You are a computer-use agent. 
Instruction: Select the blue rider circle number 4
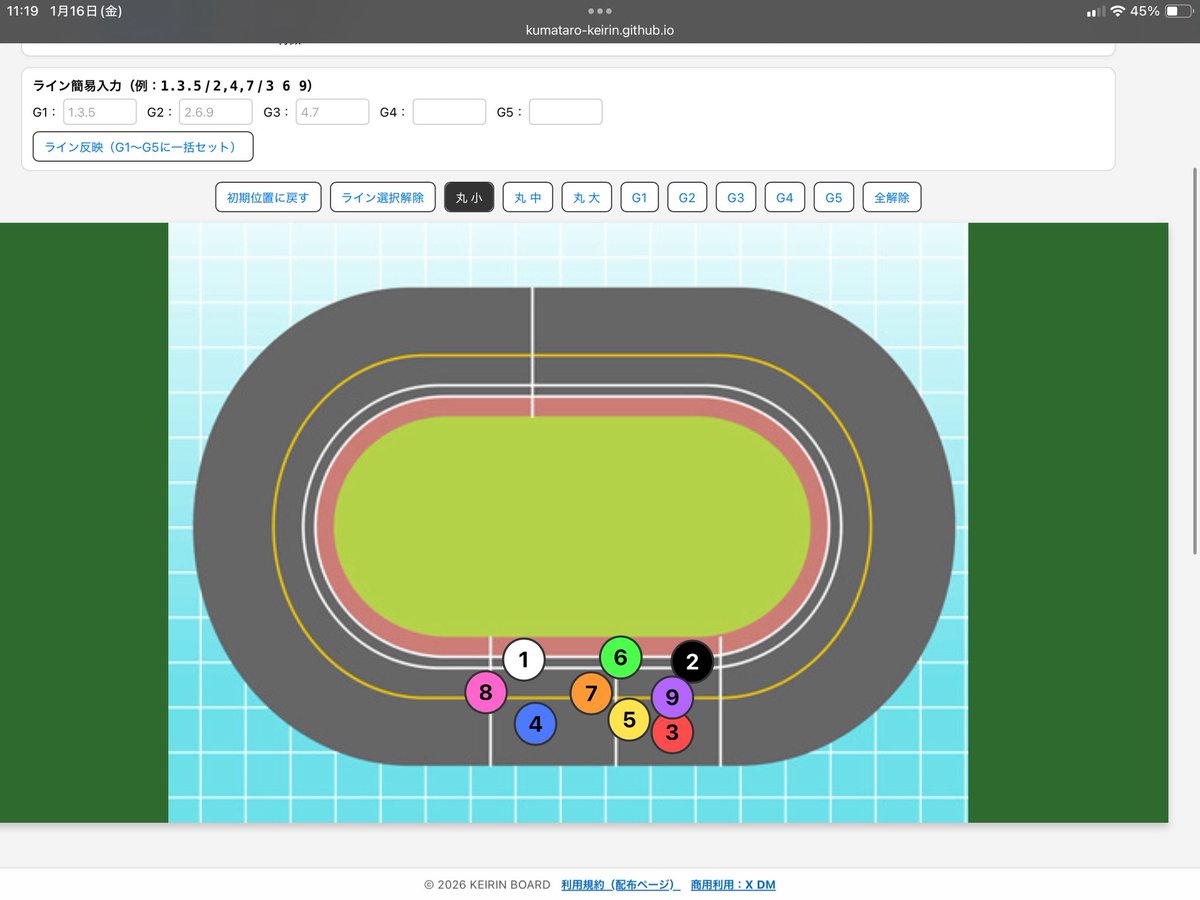click(x=535, y=724)
